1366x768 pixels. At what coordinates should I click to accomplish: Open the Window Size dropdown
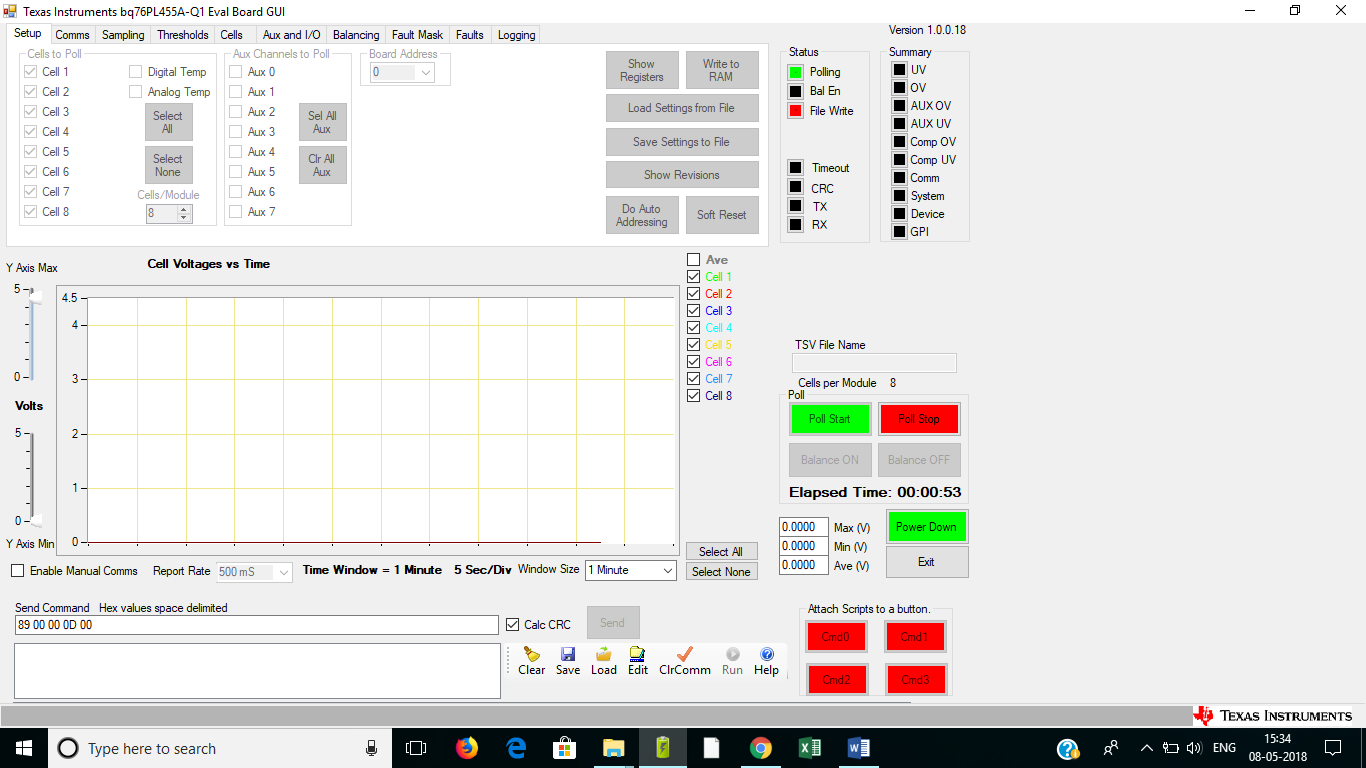631,570
